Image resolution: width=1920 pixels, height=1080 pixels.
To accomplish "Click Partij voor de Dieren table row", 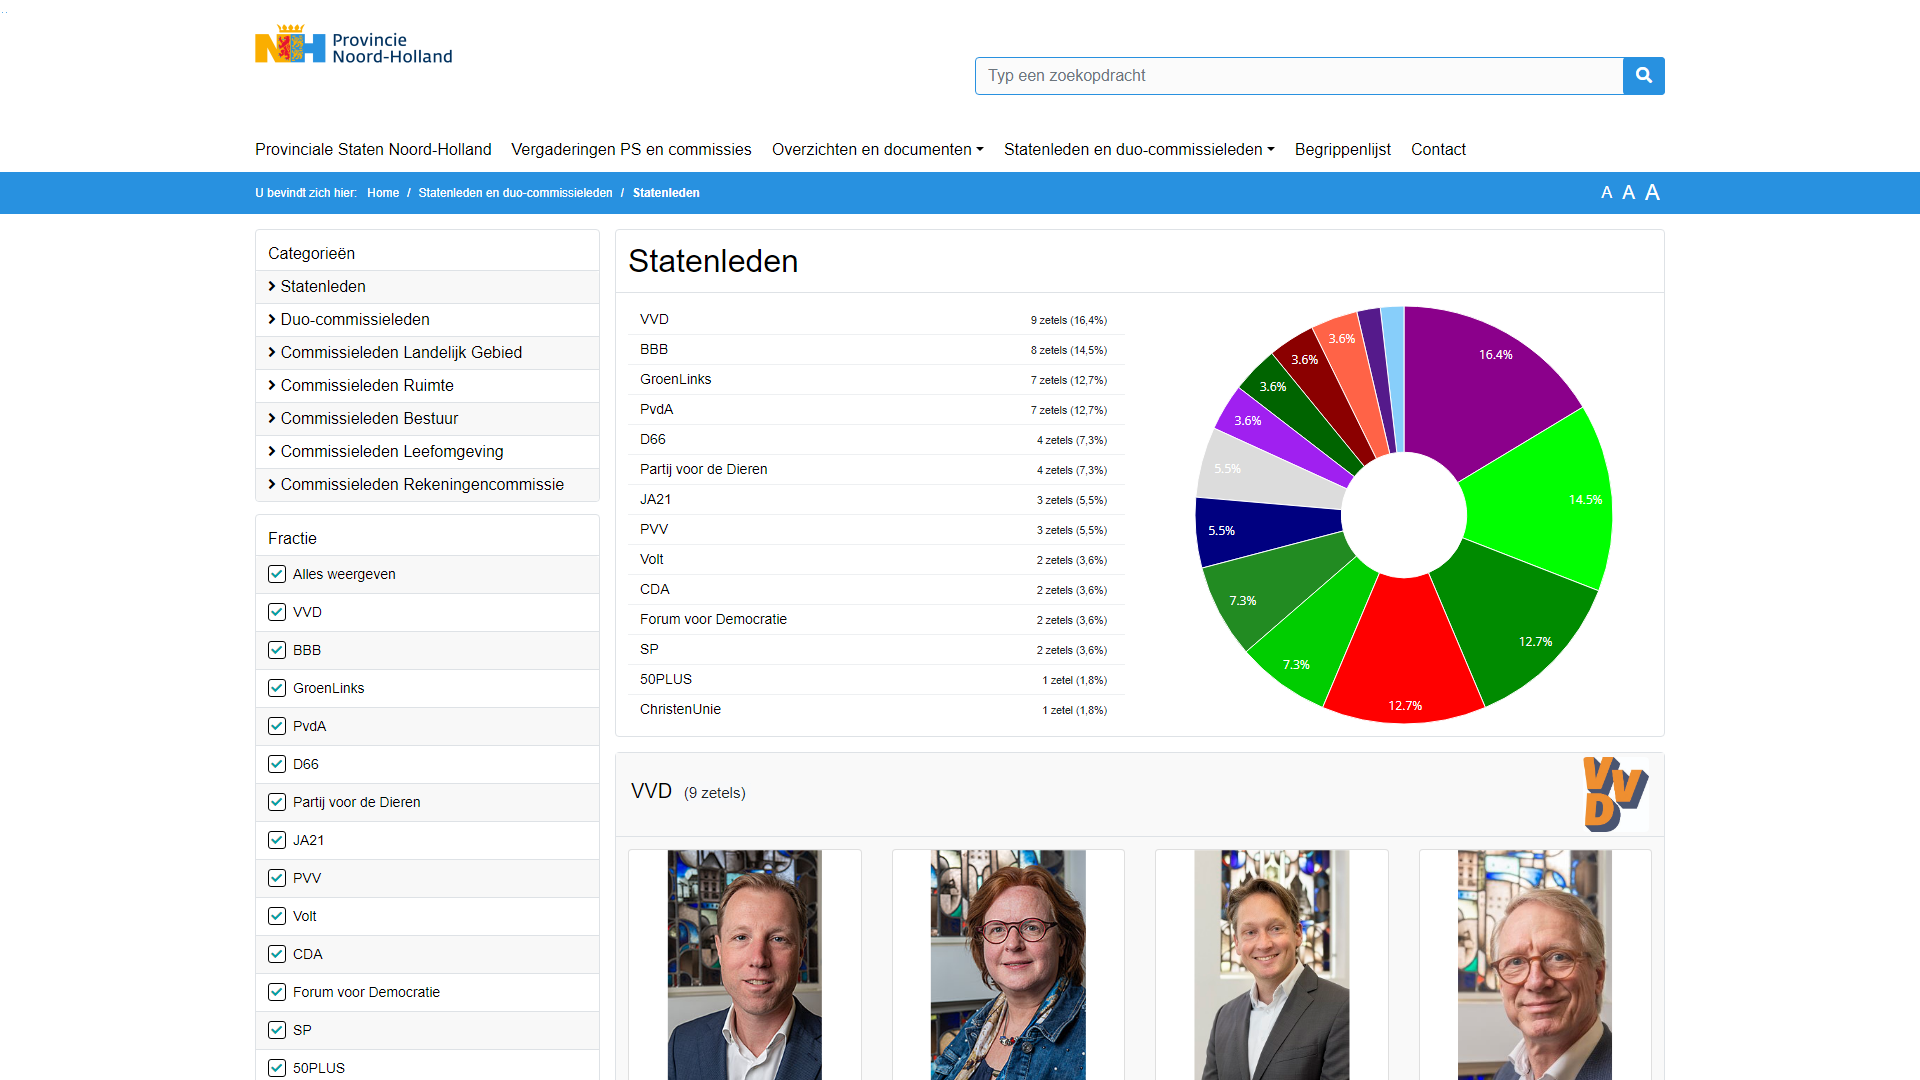I will (875, 470).
